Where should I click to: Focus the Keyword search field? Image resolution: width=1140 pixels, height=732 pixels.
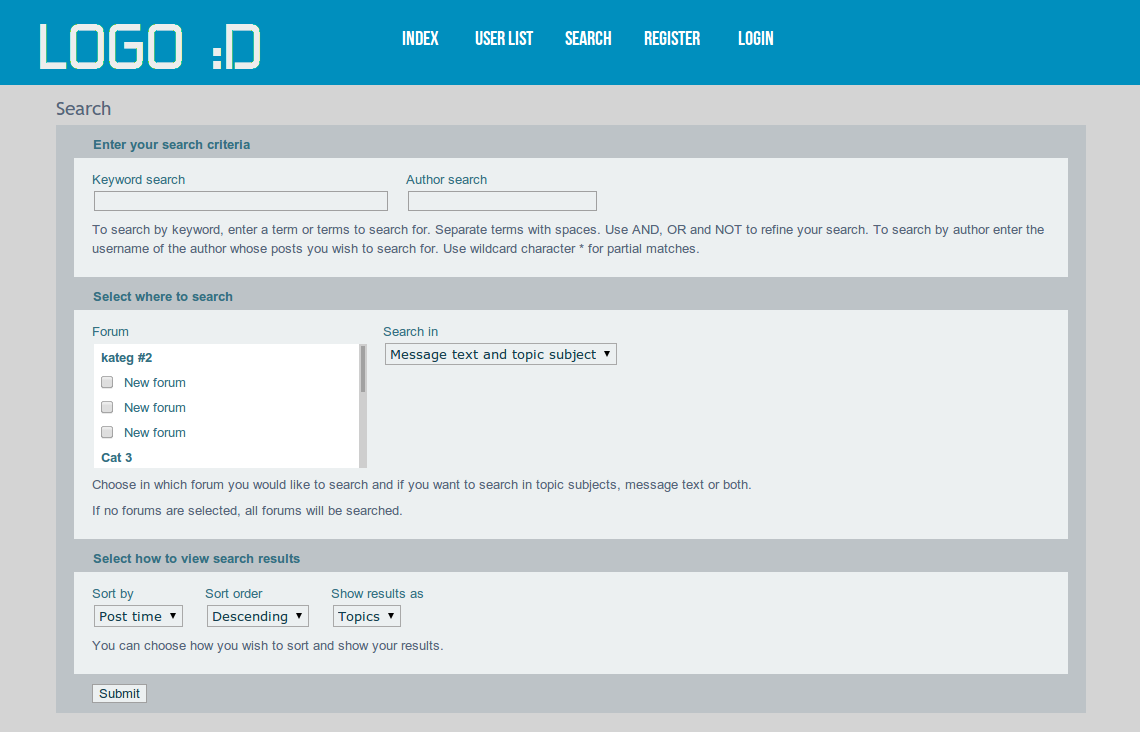pyautogui.click(x=241, y=201)
